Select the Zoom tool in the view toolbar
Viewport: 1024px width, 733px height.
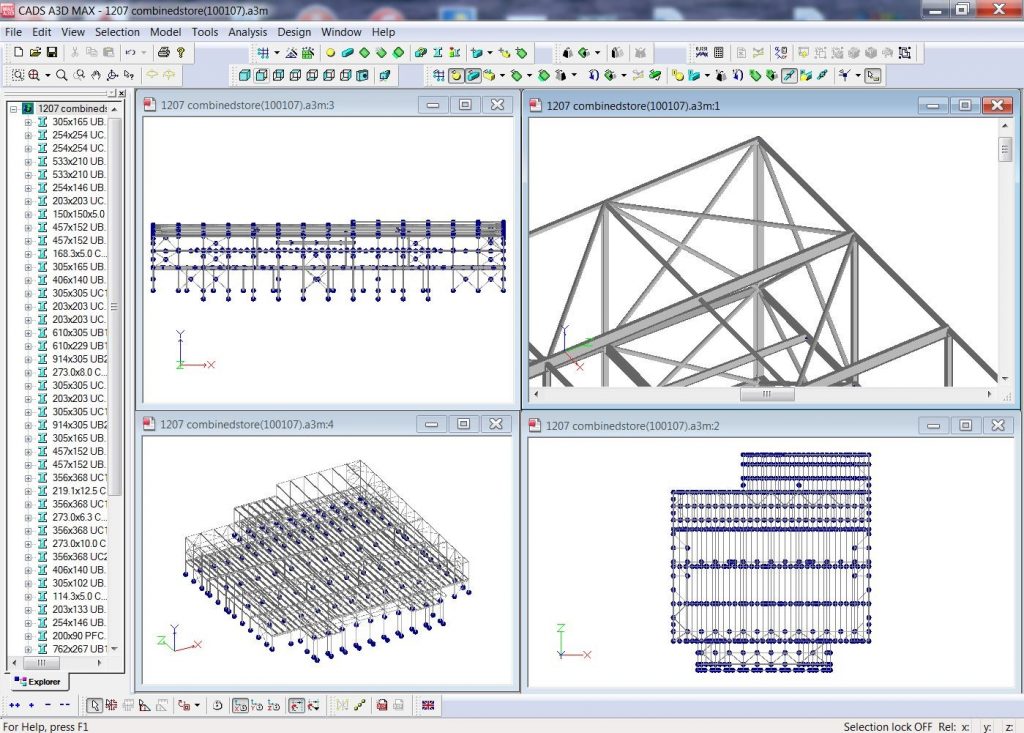coord(61,74)
